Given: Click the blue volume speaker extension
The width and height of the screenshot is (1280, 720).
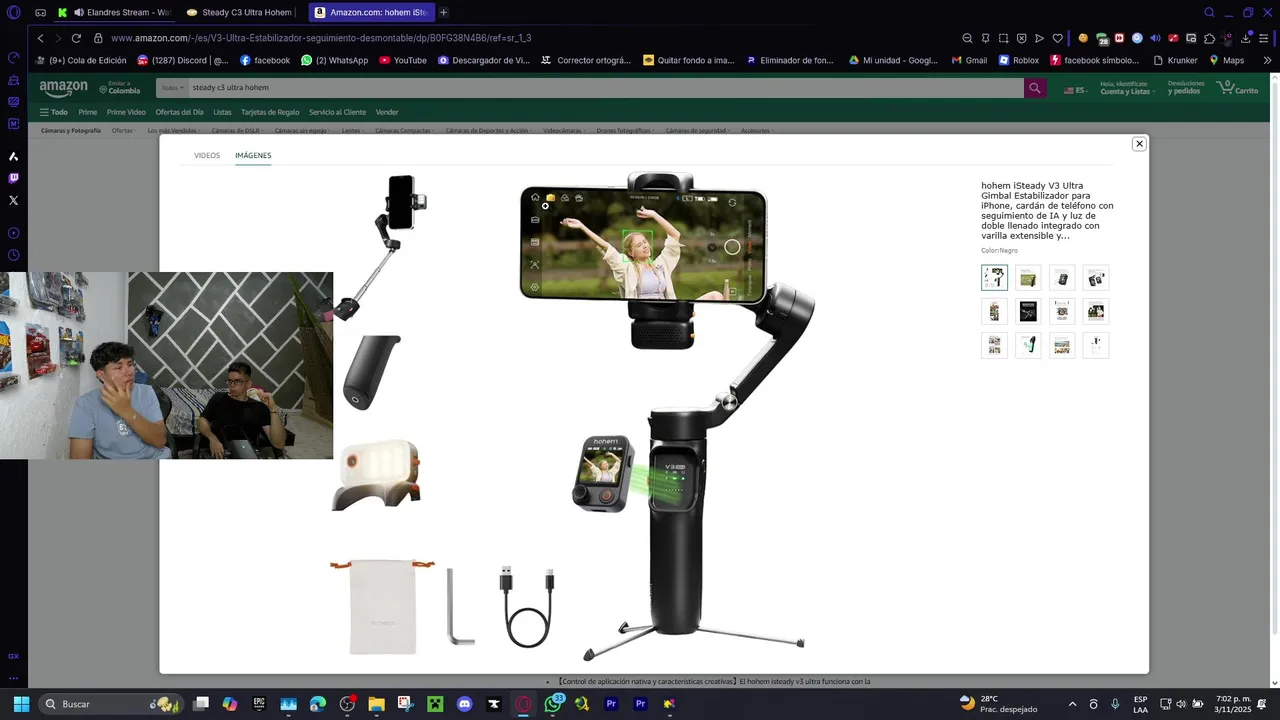Looking at the screenshot, I should pos(1155,38).
